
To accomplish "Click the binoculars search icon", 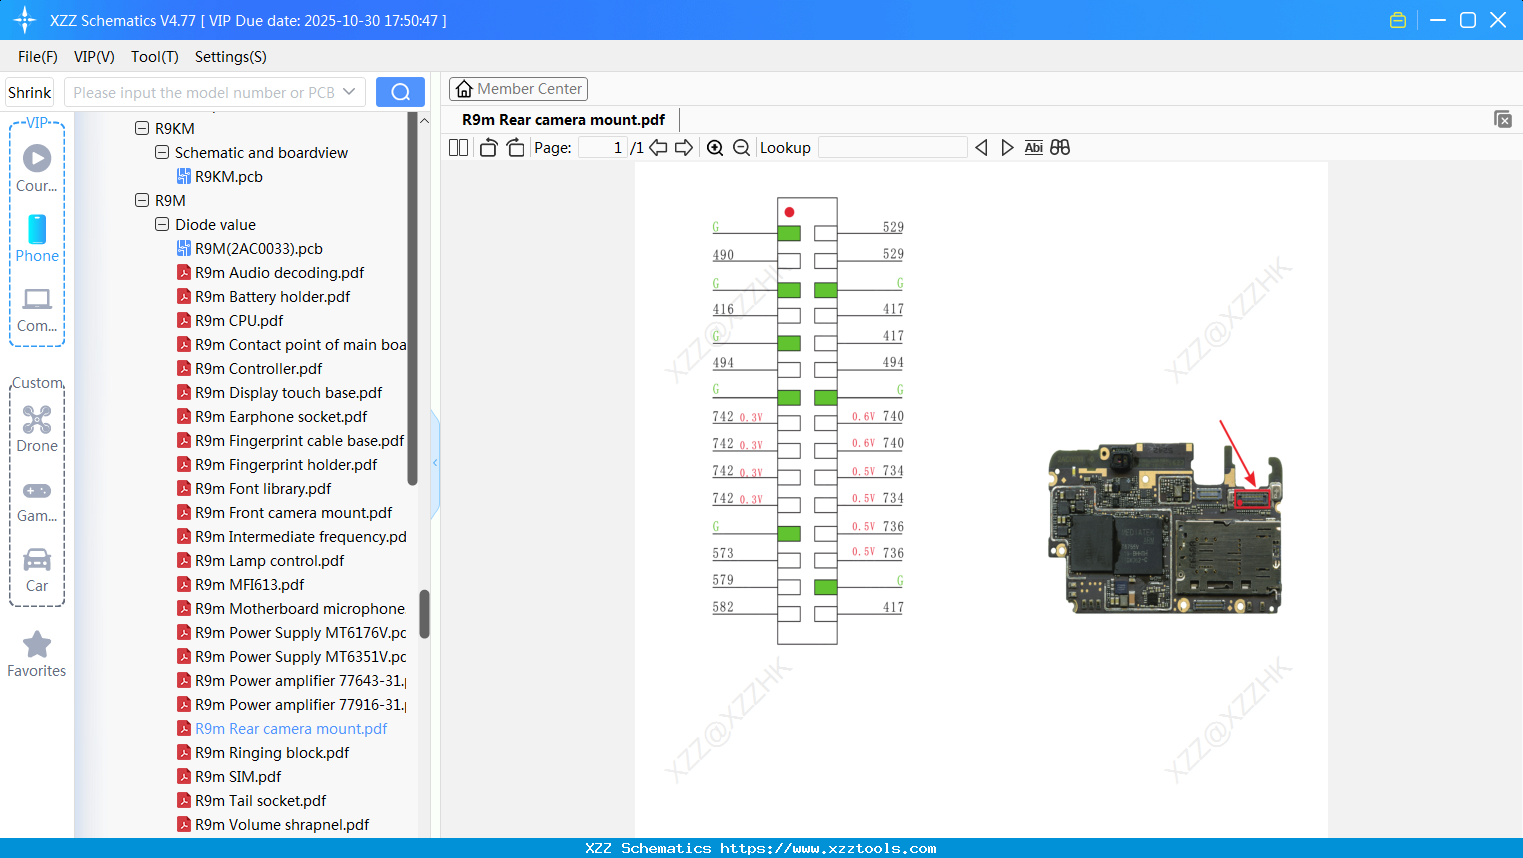I will click(1060, 148).
